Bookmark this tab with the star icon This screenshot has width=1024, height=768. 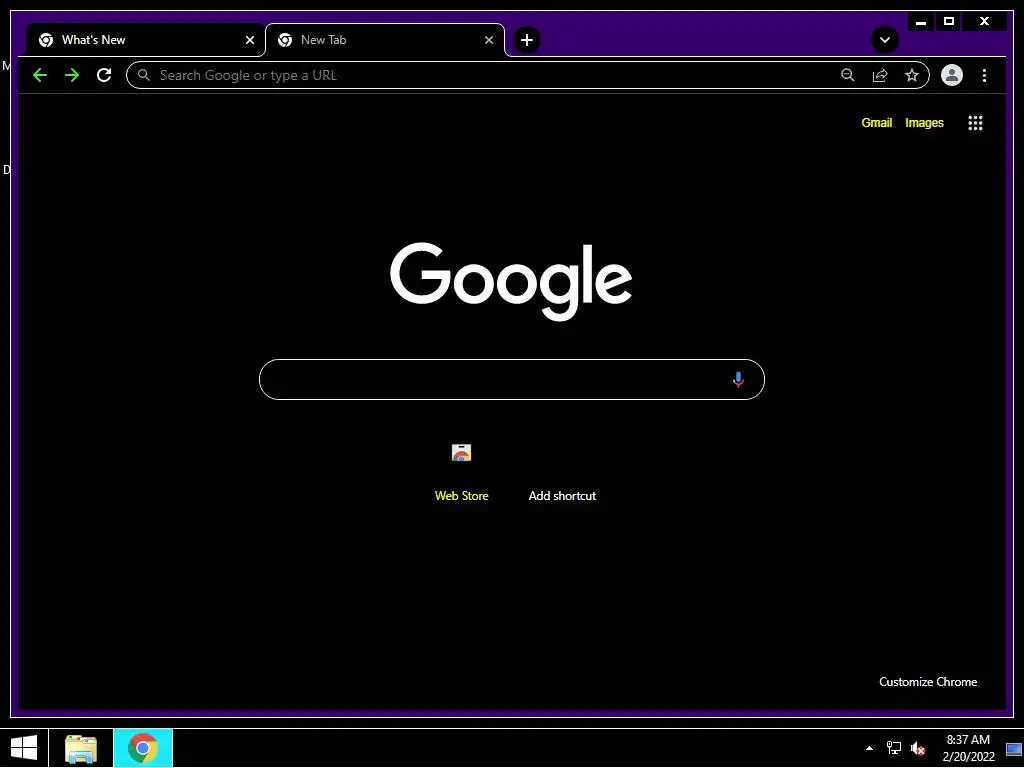(x=912, y=75)
